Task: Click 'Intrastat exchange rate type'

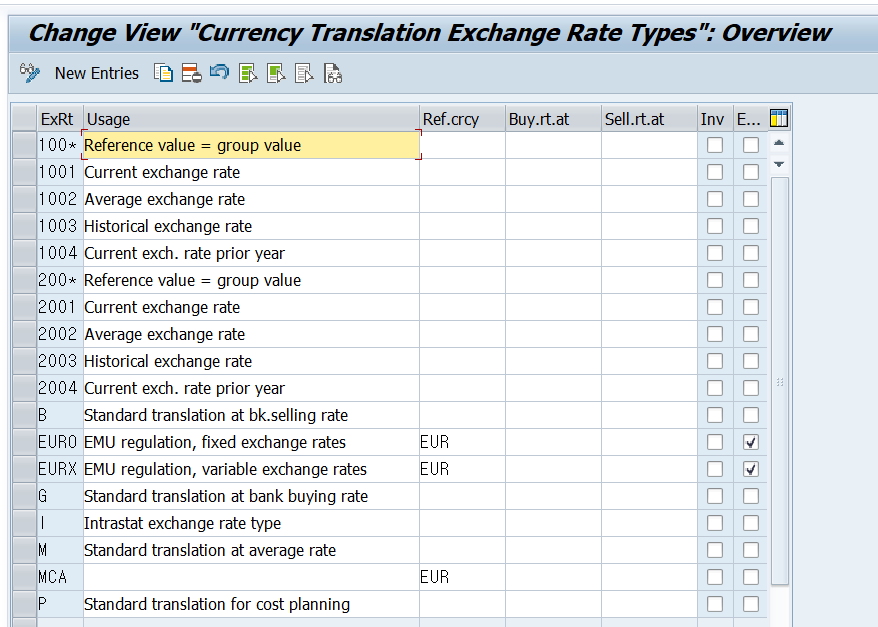Action: [x=182, y=523]
